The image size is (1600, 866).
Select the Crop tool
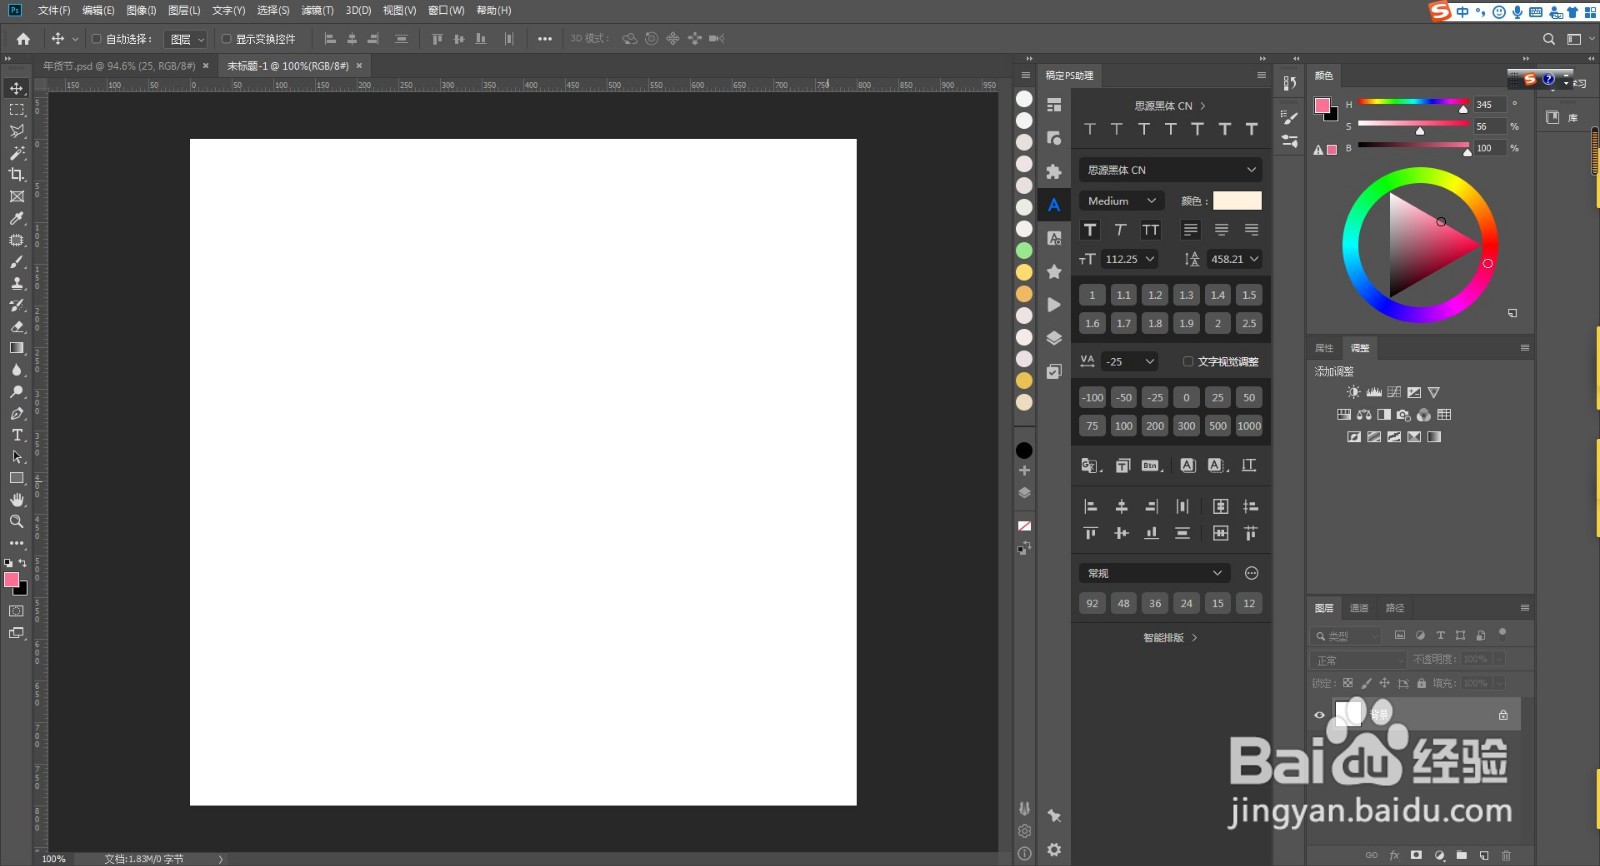tap(17, 175)
